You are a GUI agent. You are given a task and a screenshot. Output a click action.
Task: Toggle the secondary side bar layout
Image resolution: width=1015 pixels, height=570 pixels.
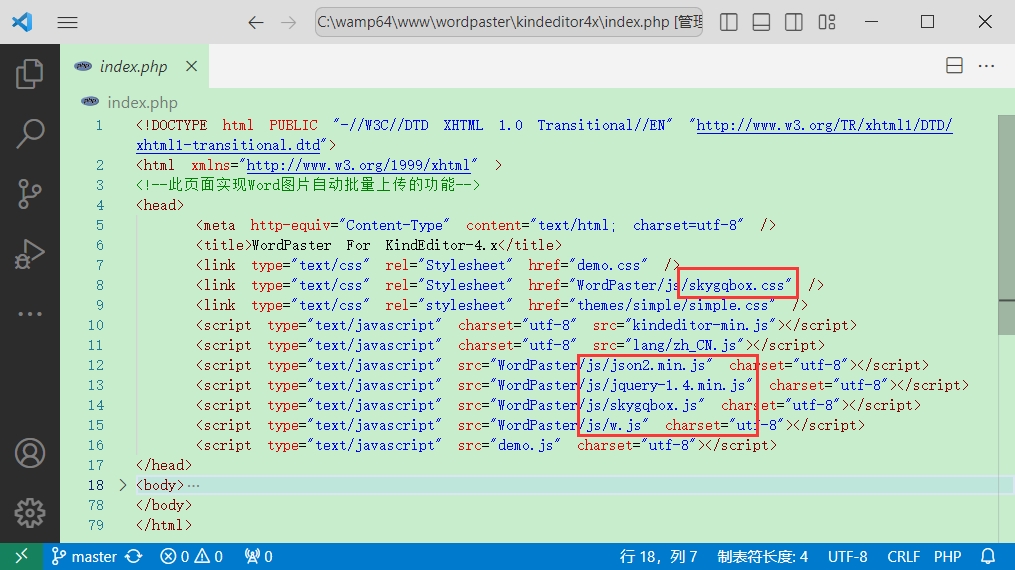793,22
